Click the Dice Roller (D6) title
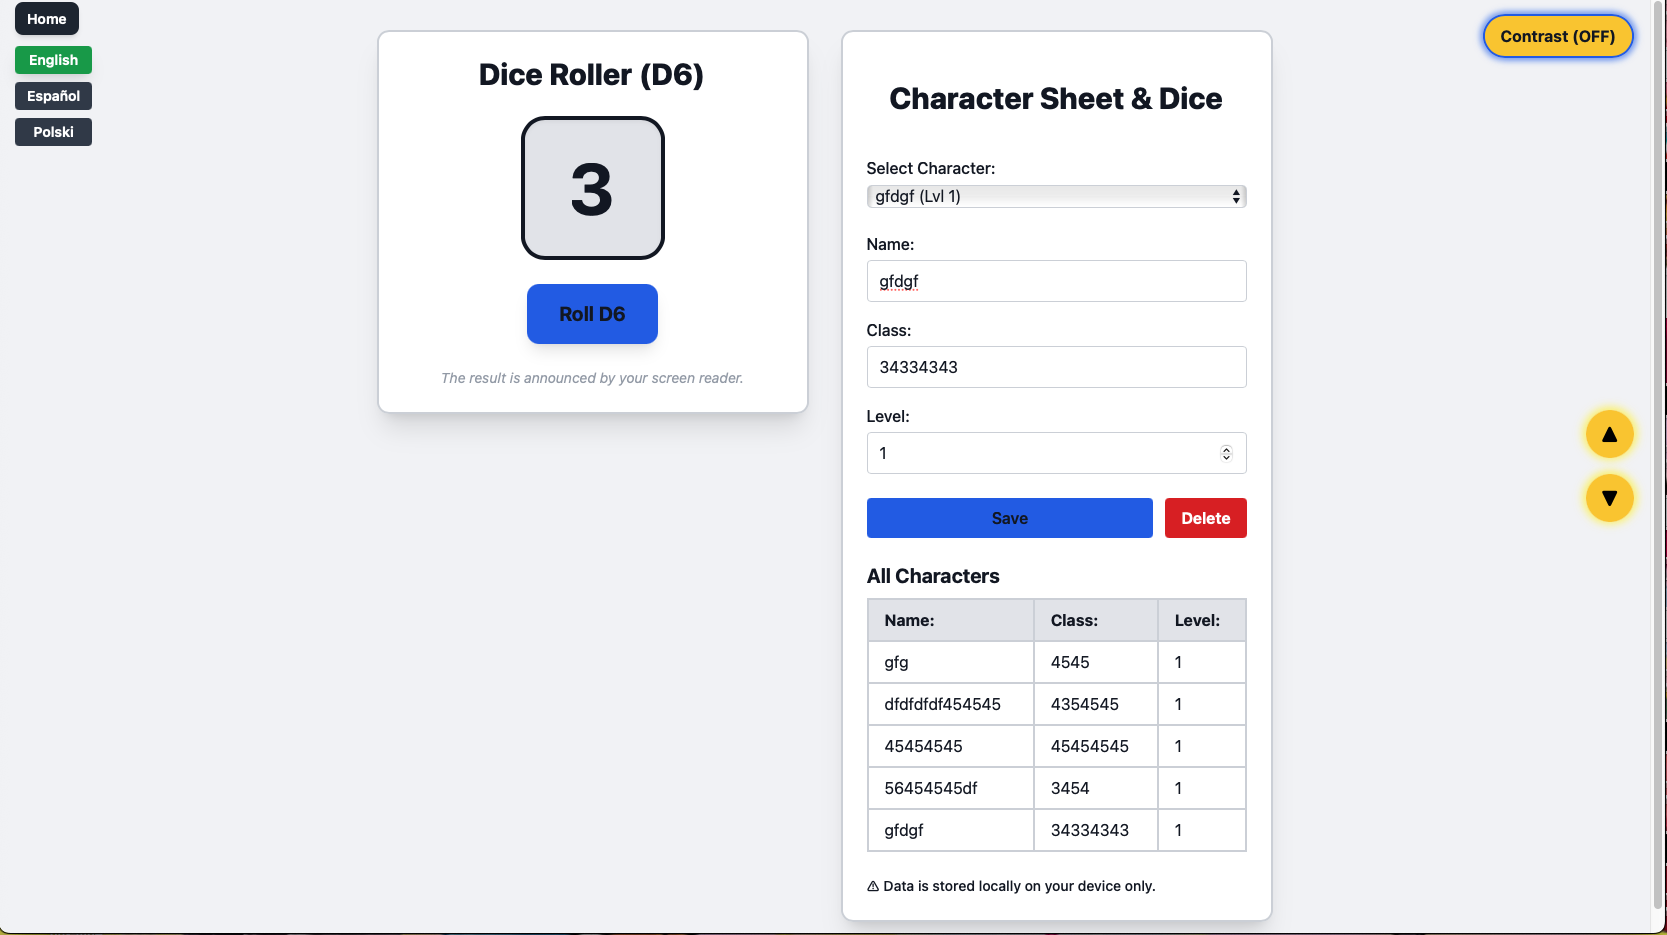The height and width of the screenshot is (935, 1667). 591,74
